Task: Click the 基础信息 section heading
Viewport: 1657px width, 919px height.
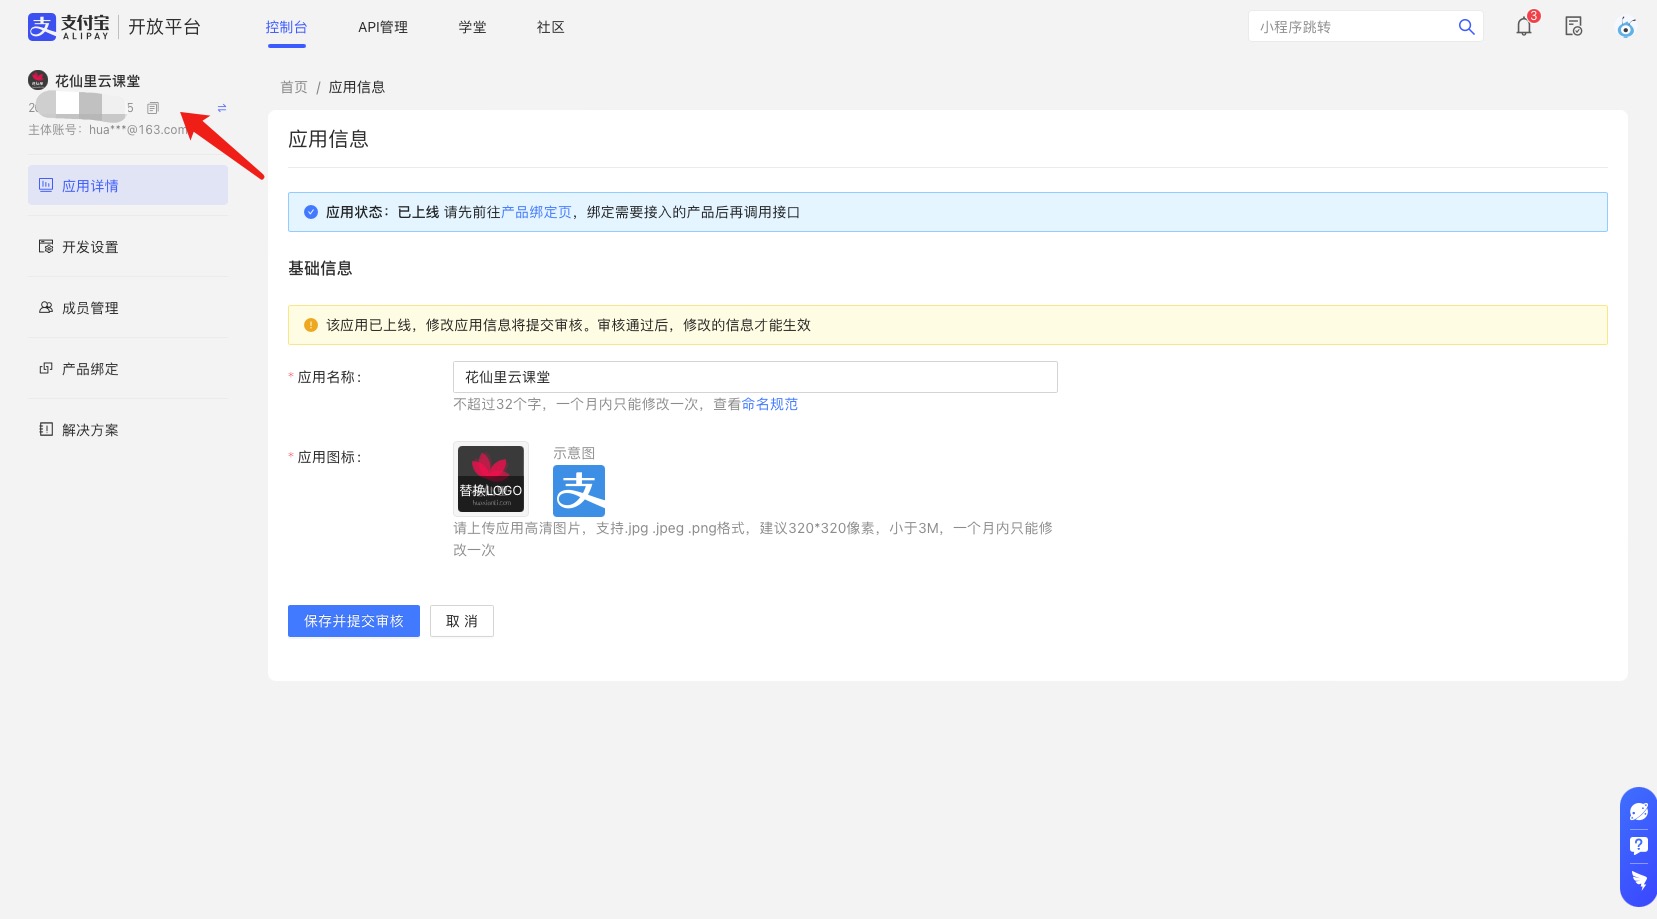Action: pyautogui.click(x=320, y=268)
